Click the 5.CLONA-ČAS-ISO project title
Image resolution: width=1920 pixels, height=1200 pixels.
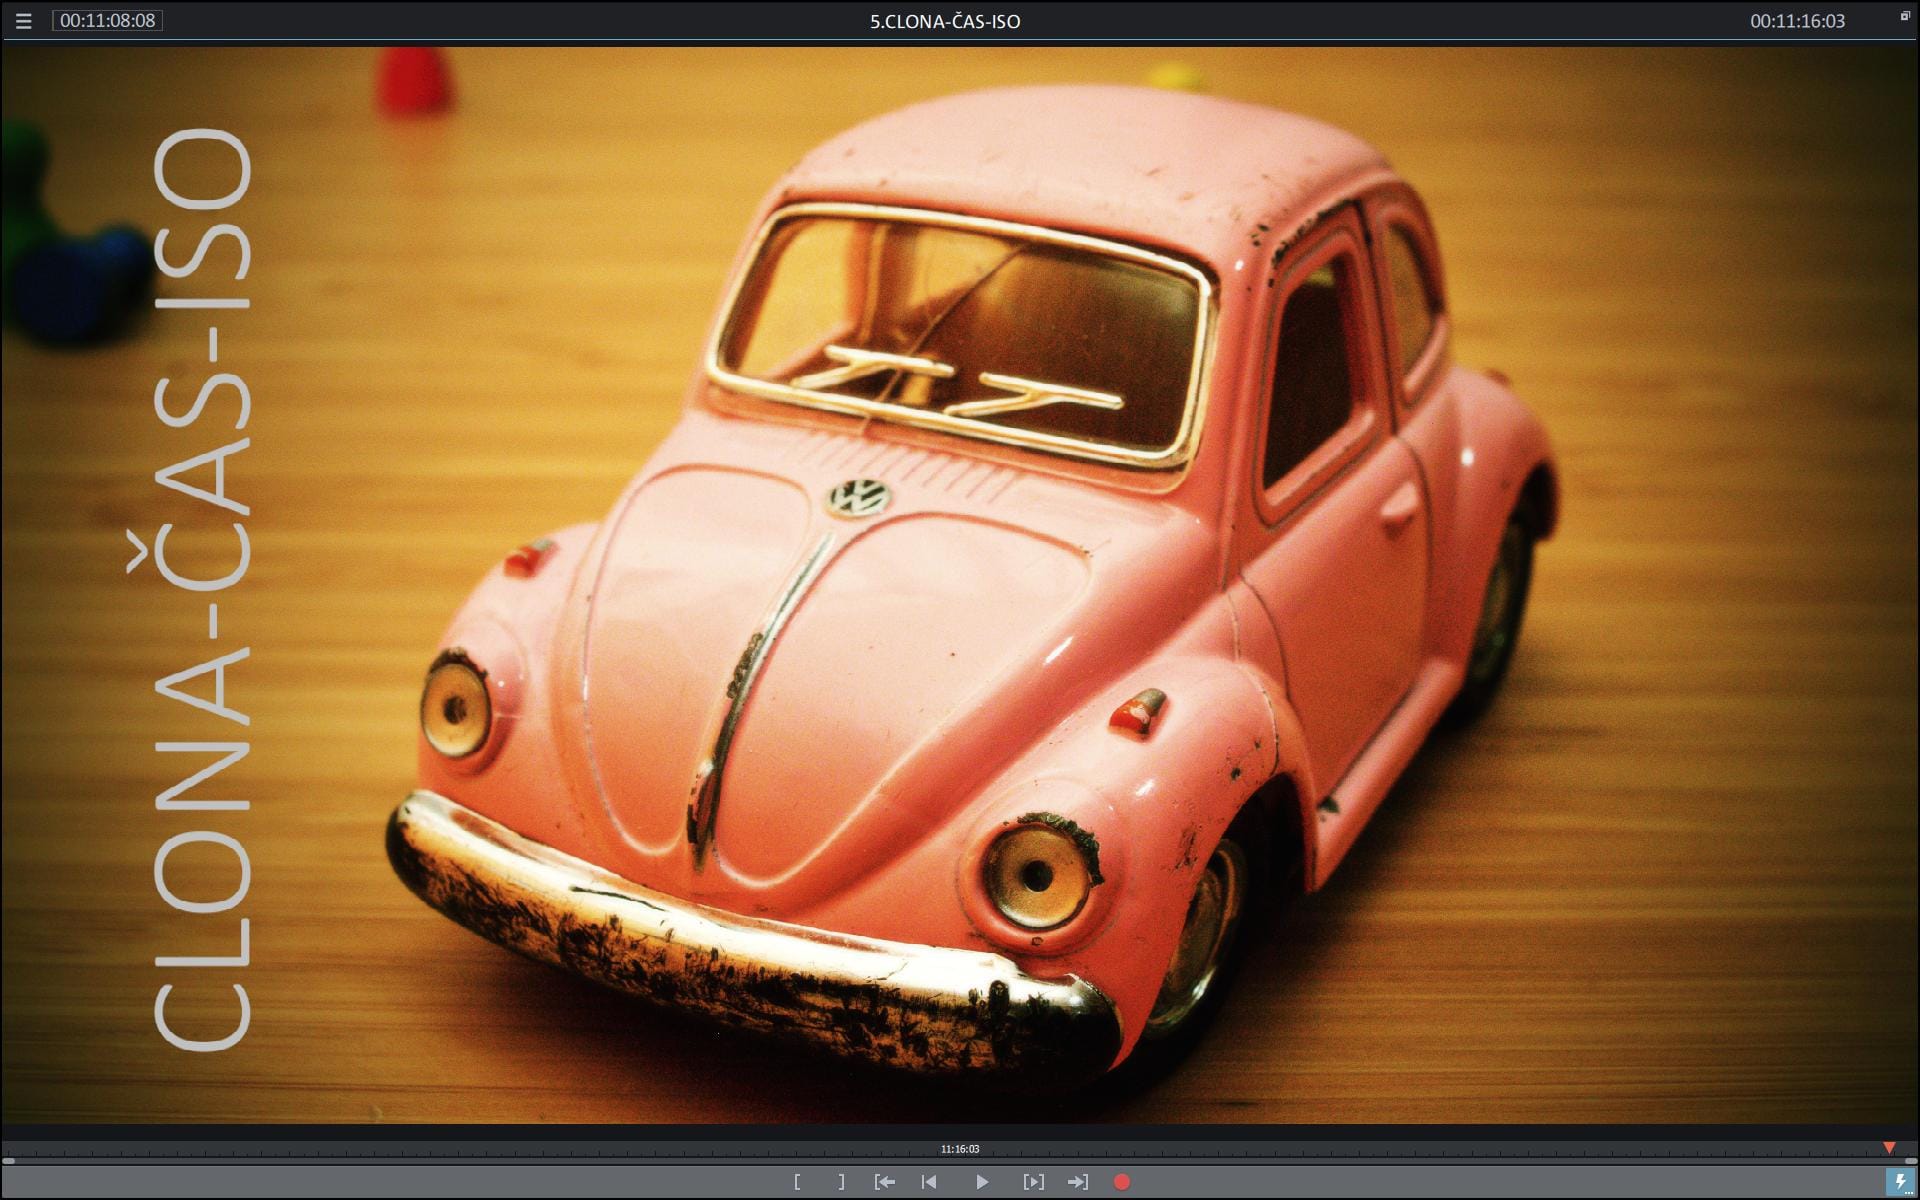point(945,21)
